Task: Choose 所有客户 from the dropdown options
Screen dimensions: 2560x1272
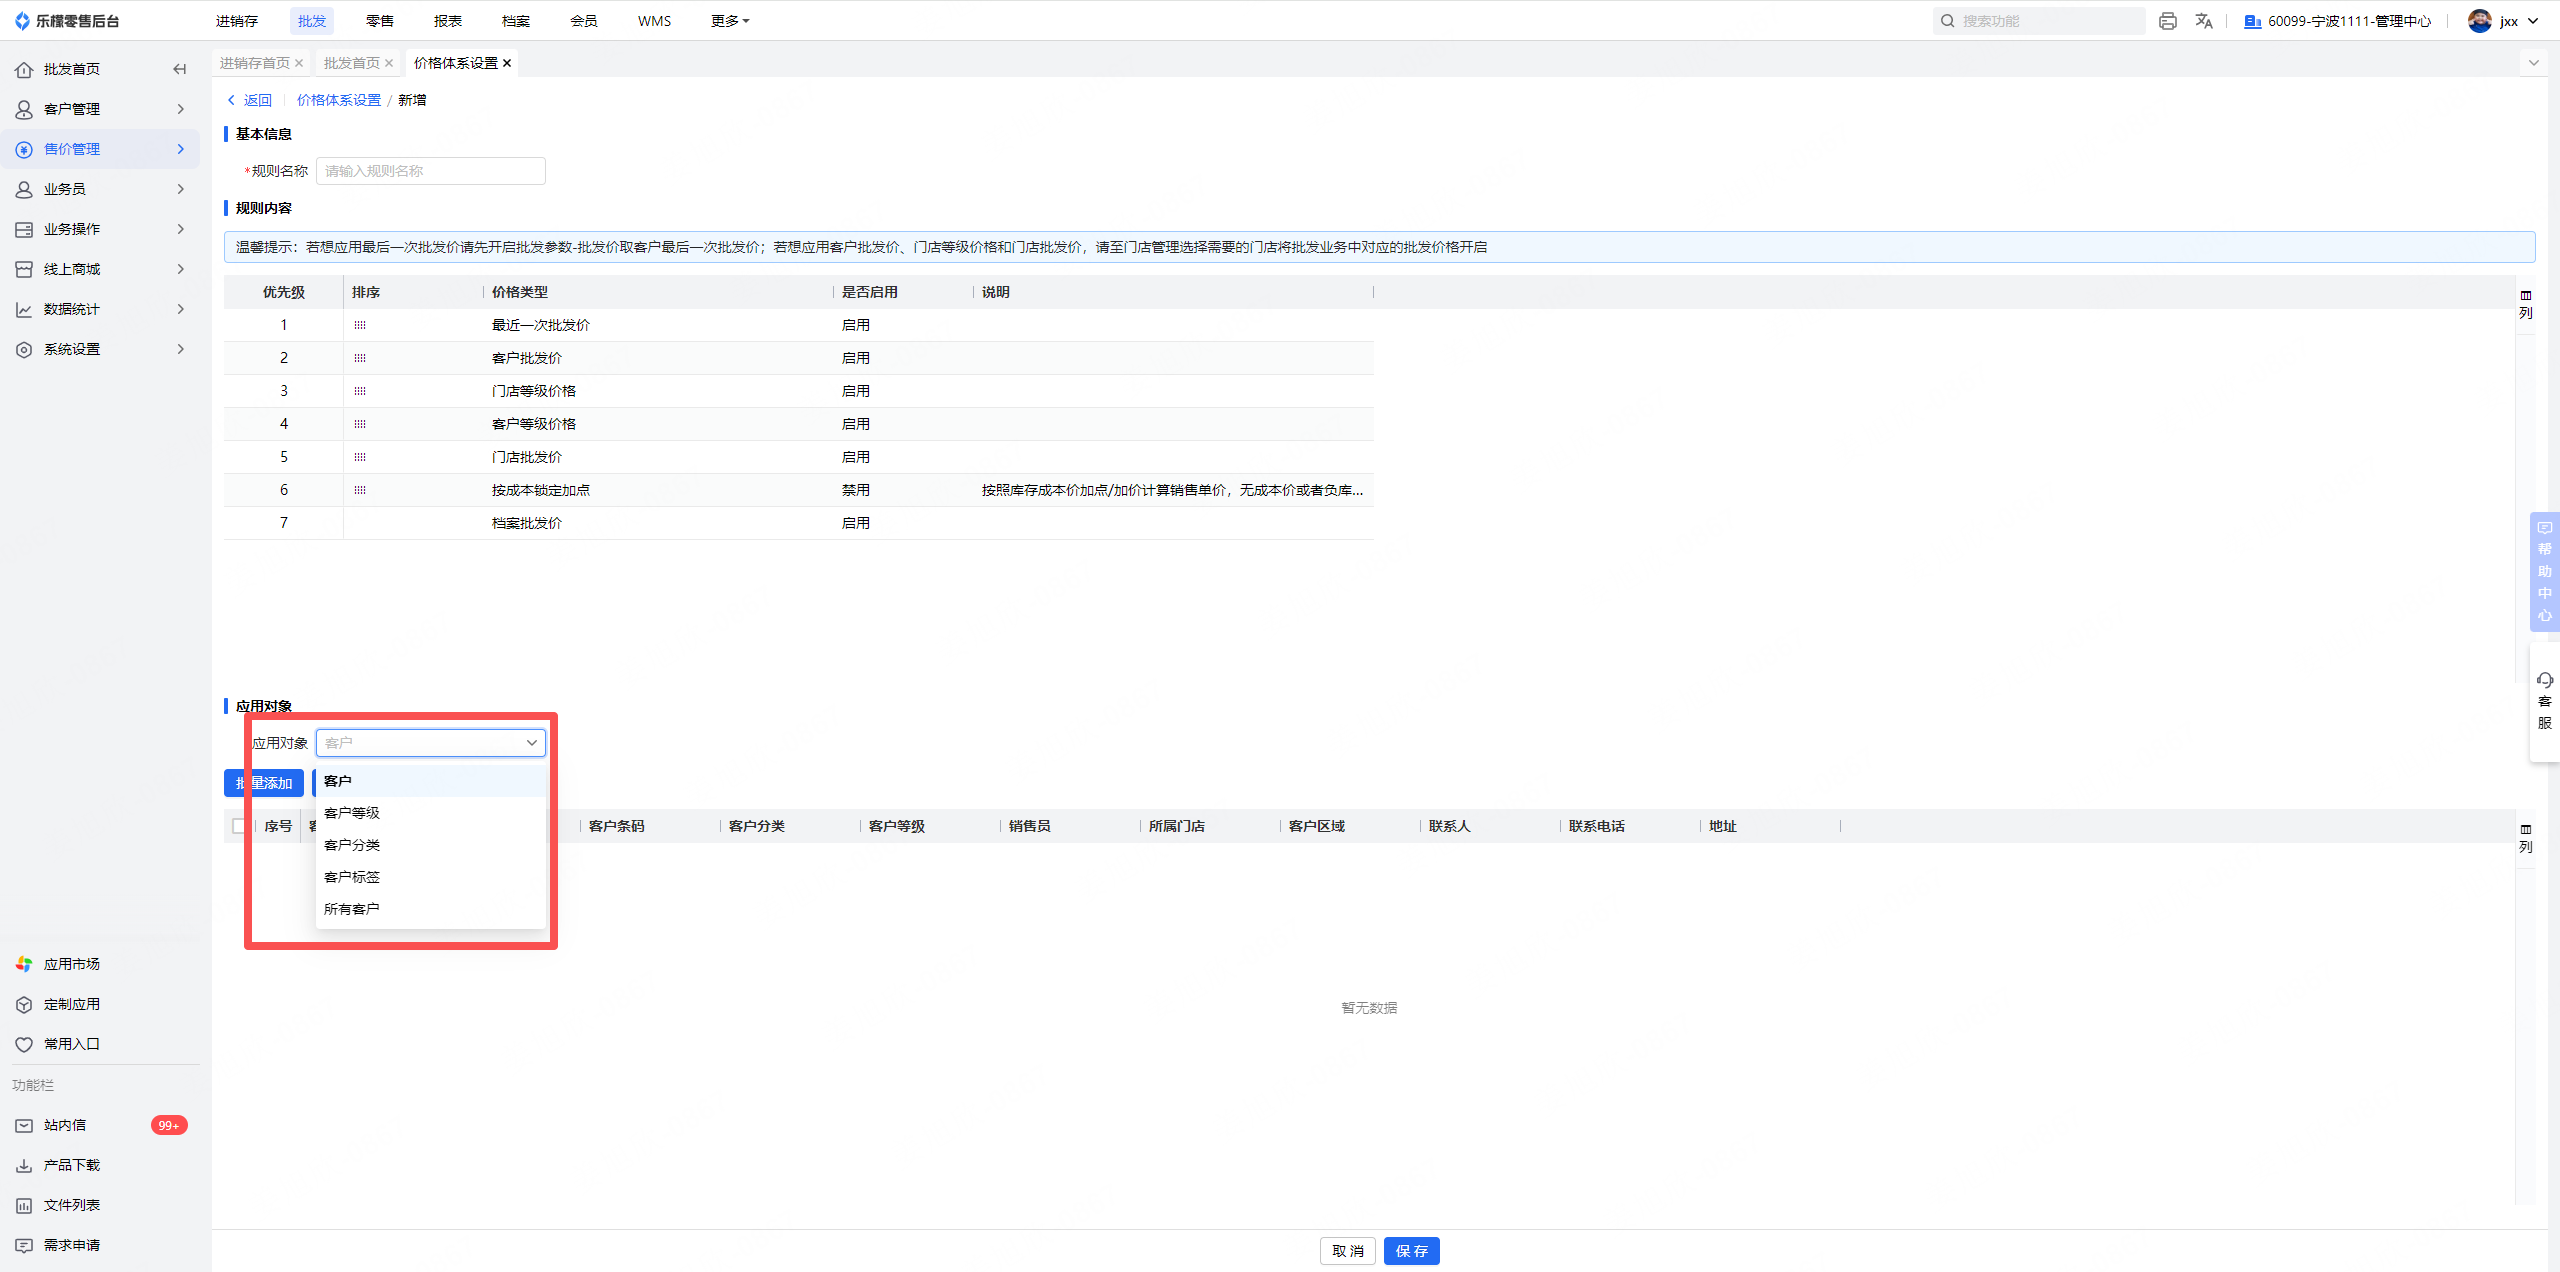Action: point(352,909)
